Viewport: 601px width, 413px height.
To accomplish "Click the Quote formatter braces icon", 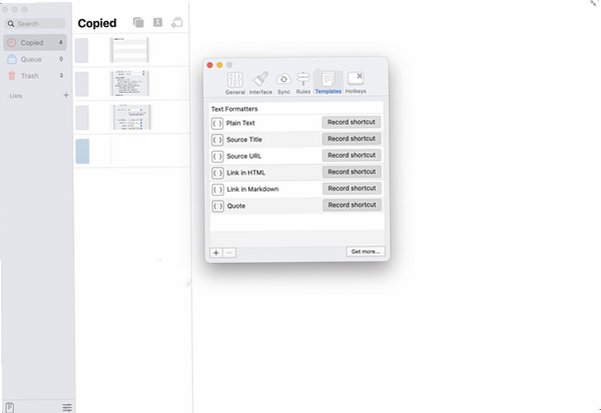I will pos(217,206).
